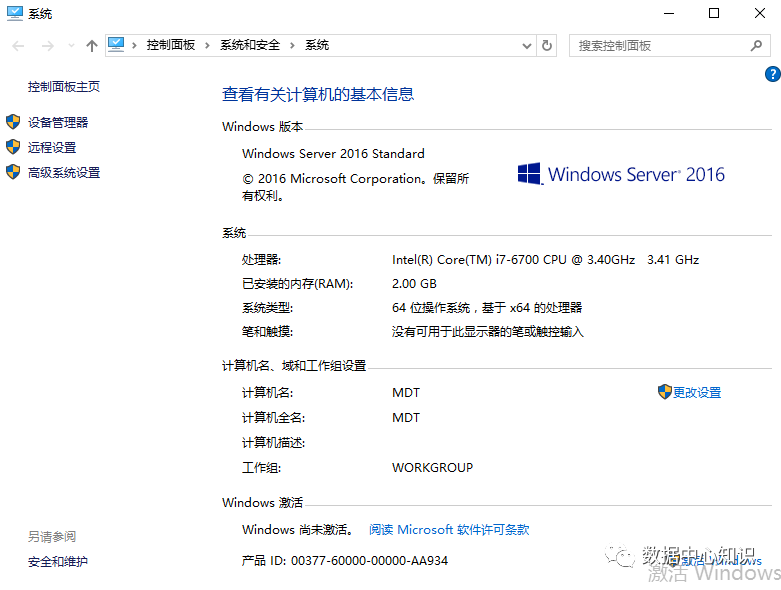Click the computer icon in address bar
Image resolution: width=781 pixels, height=590 pixels.
116,45
